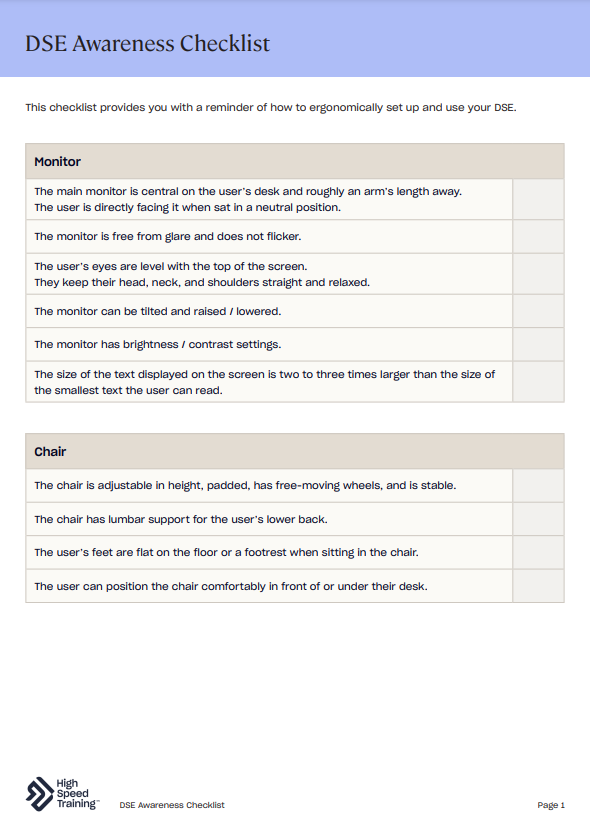Tick the box for eyes level with screen top

point(538,274)
